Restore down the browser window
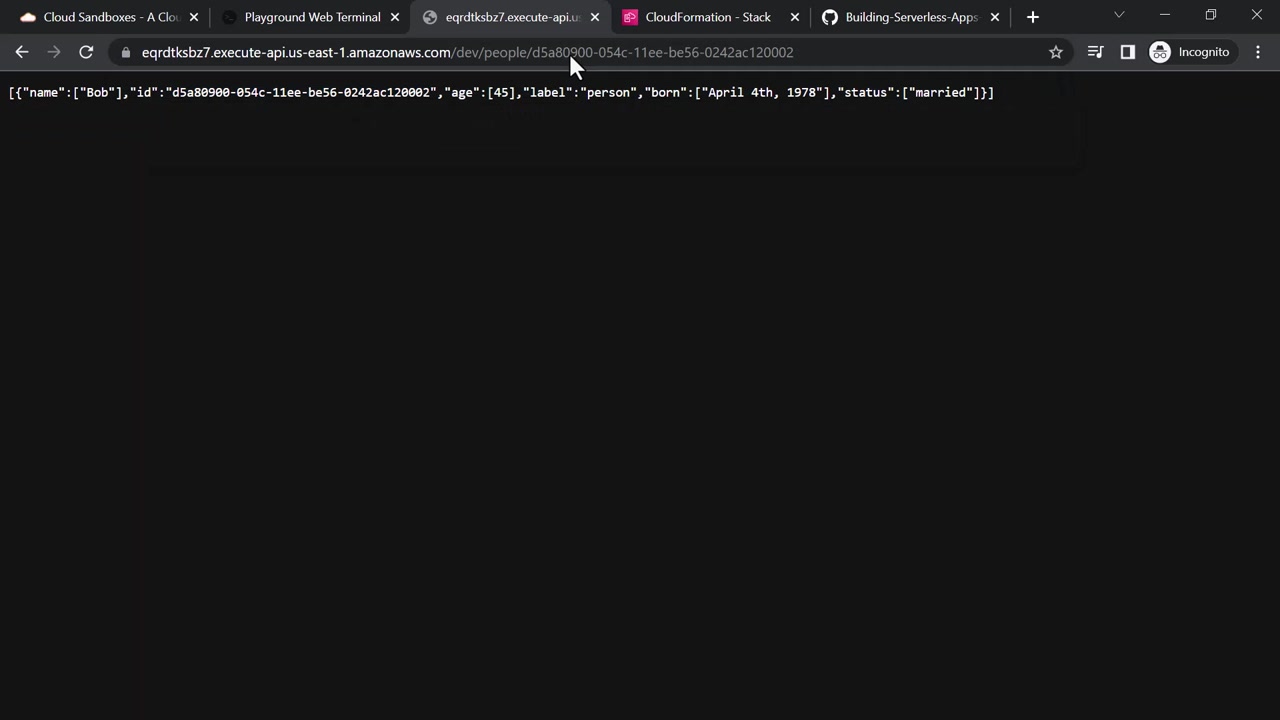This screenshot has height=720, width=1280. (x=1211, y=15)
